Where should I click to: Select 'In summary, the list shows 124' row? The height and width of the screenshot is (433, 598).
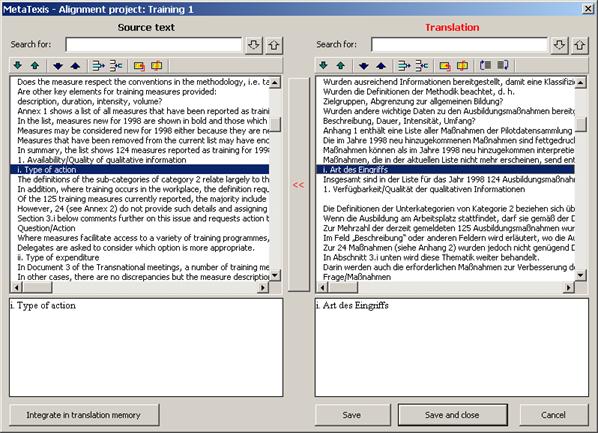(140, 150)
